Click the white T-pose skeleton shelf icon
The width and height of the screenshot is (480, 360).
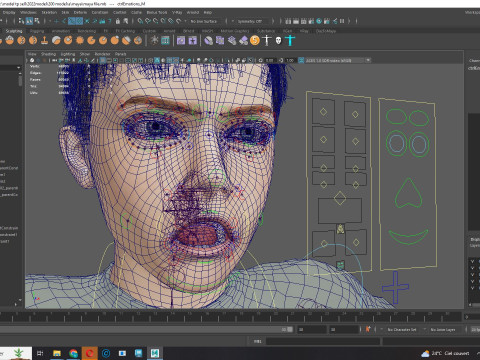point(267,41)
